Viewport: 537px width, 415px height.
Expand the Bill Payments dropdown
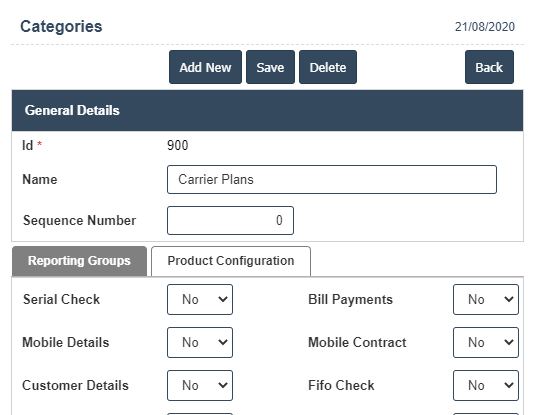pyautogui.click(x=486, y=299)
